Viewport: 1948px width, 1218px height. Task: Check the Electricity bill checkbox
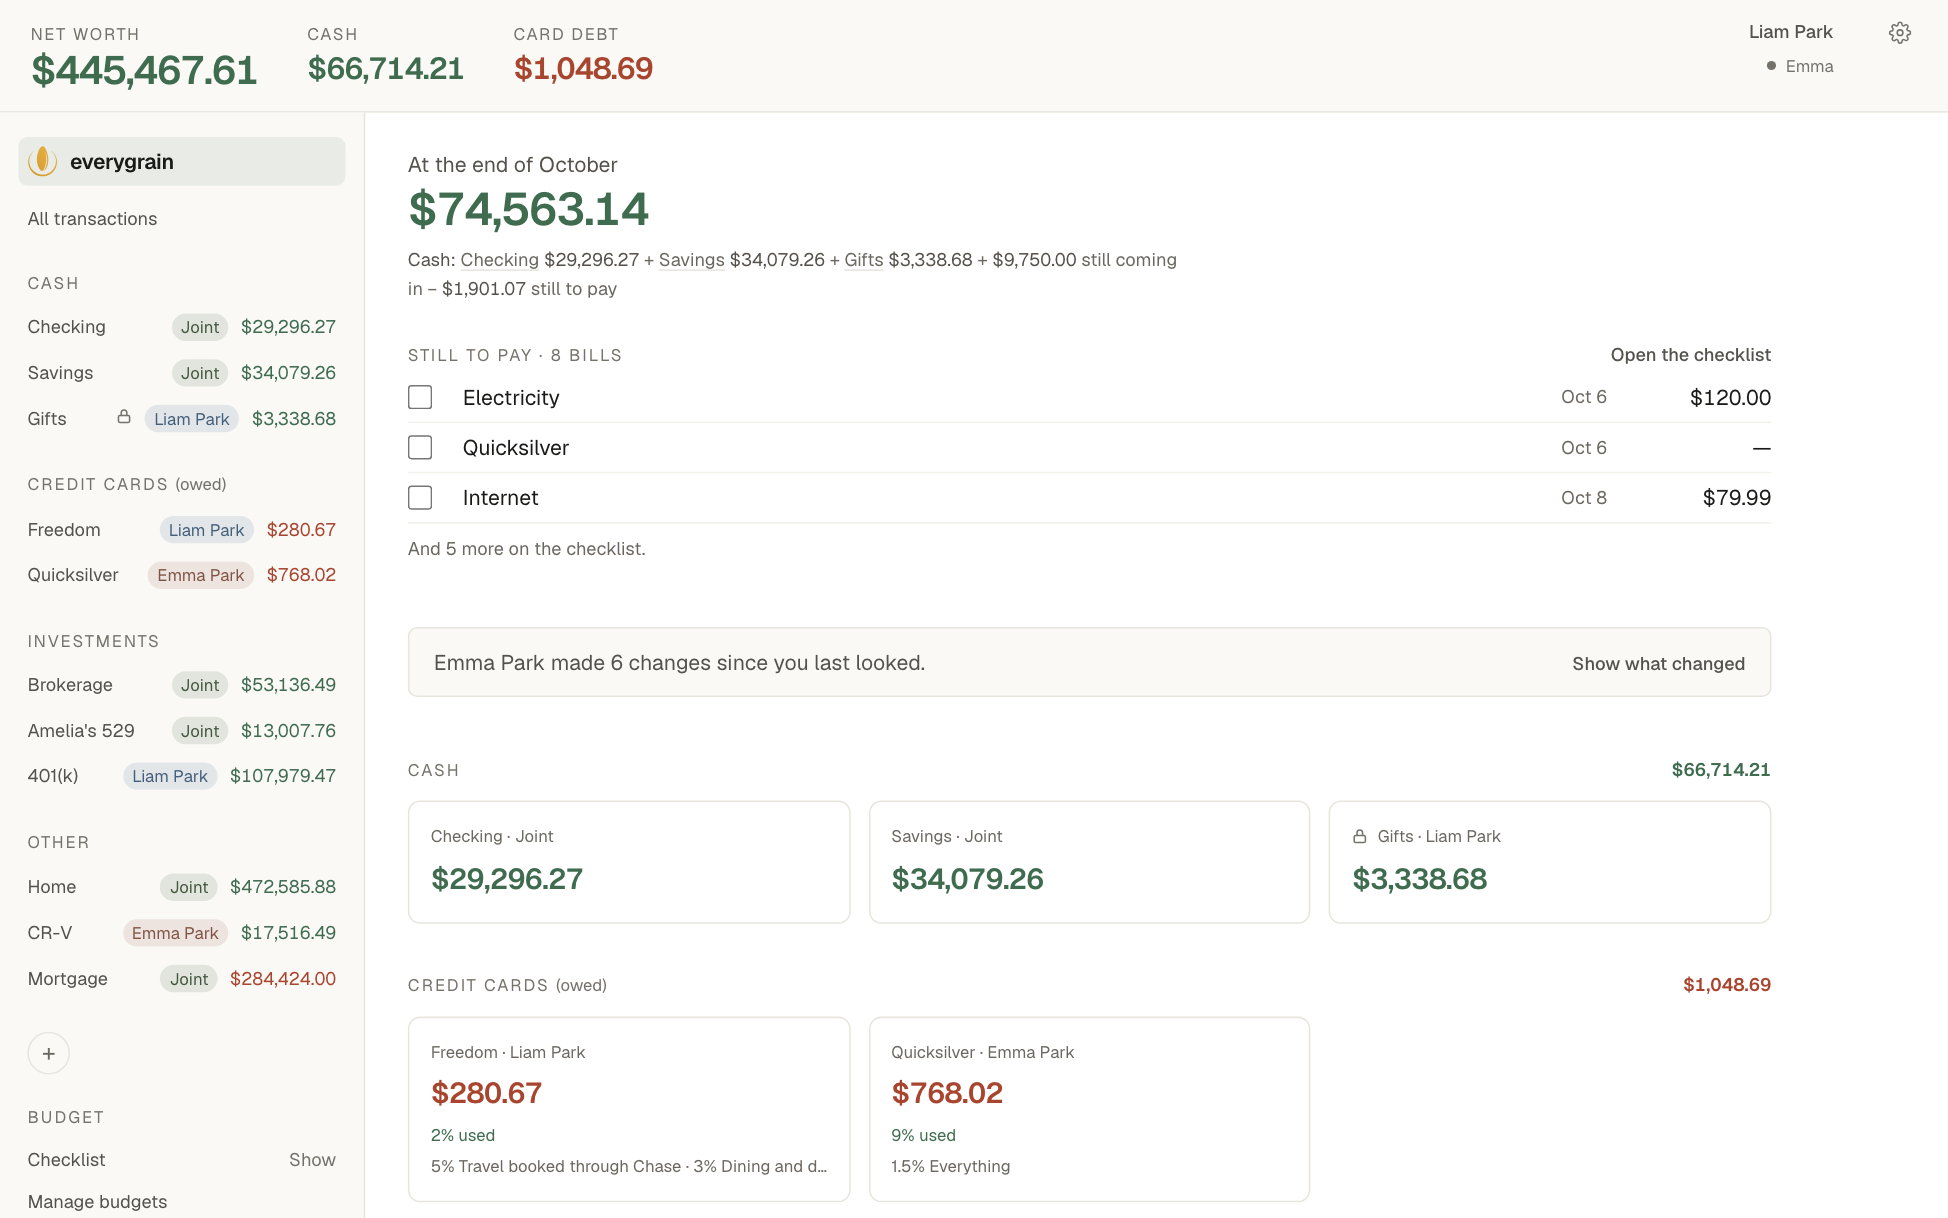420,397
